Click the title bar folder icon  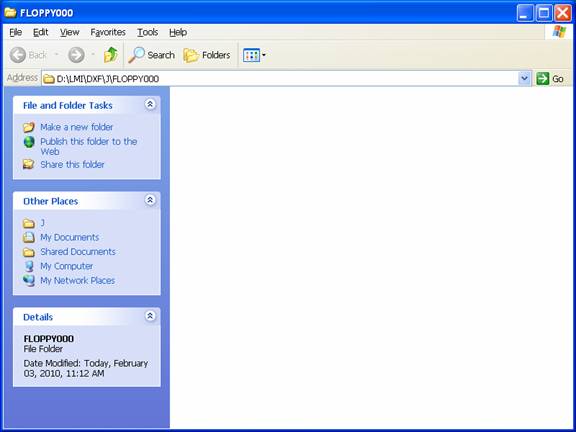(10, 13)
